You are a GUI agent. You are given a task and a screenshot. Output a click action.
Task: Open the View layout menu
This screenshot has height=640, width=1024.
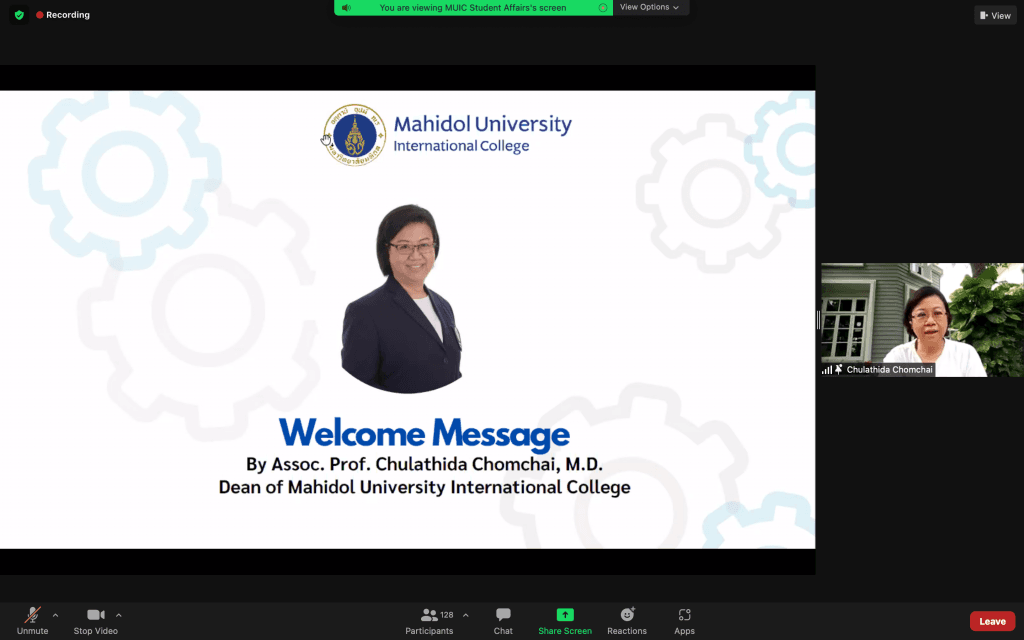pos(996,15)
